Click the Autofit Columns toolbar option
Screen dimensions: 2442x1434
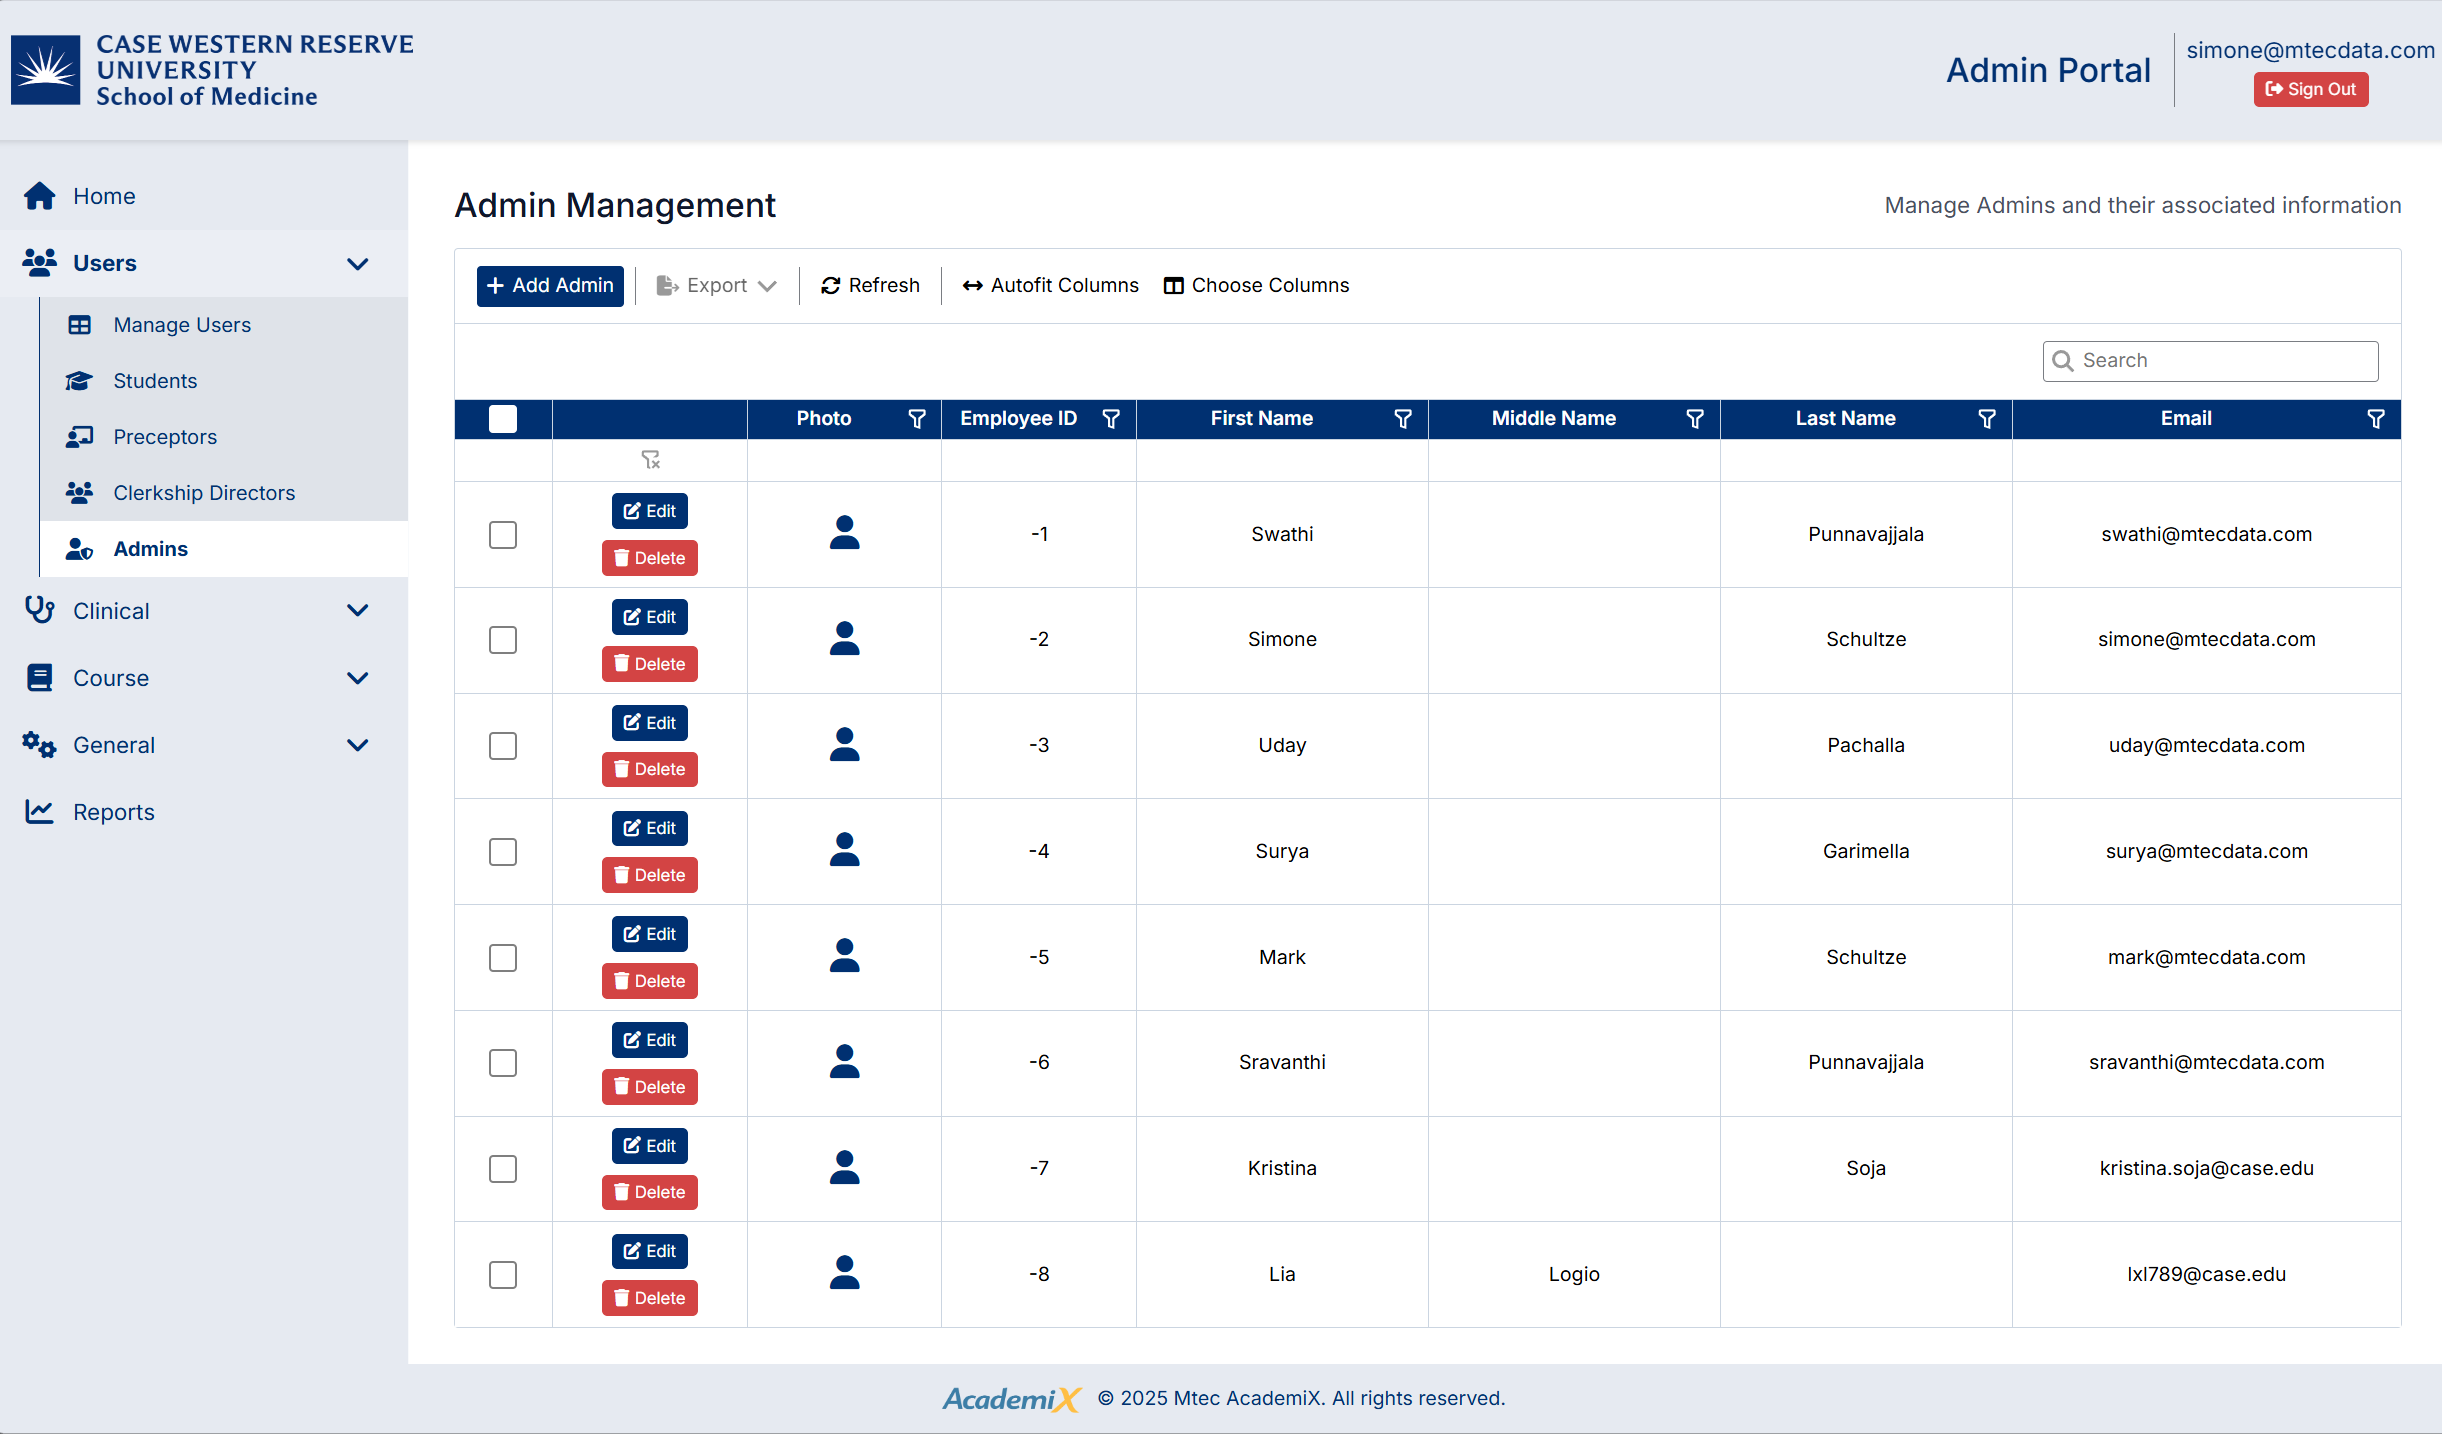tap(1050, 286)
